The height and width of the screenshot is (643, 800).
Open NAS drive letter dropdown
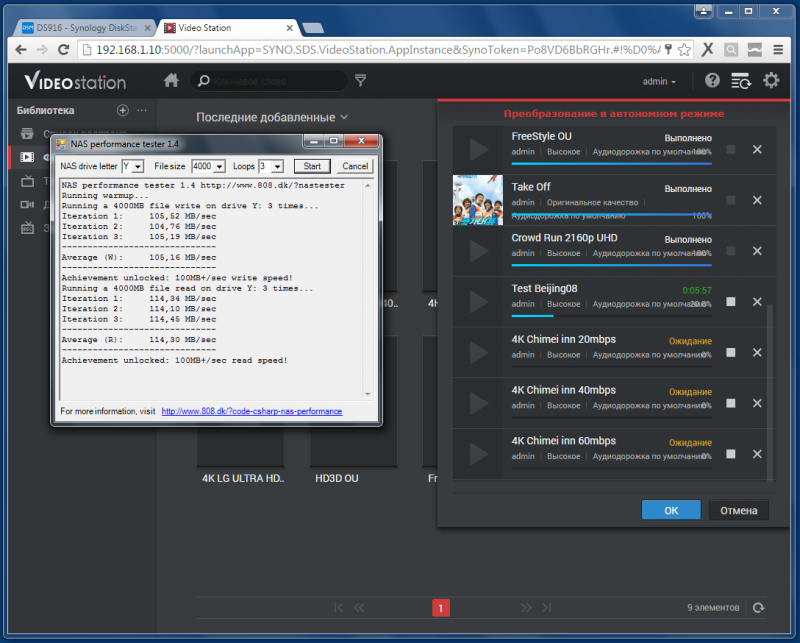pos(138,166)
